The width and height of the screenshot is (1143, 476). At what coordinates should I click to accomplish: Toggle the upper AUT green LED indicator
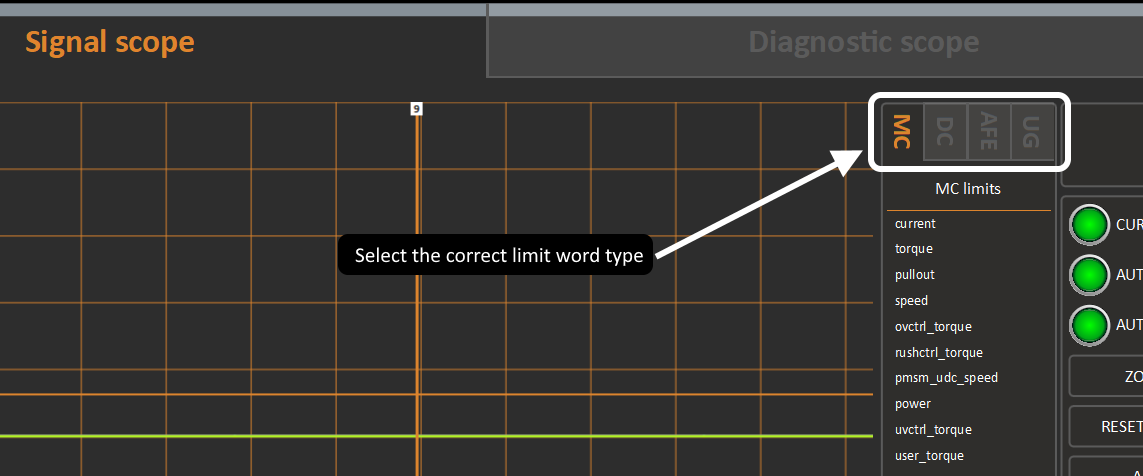tap(1090, 276)
